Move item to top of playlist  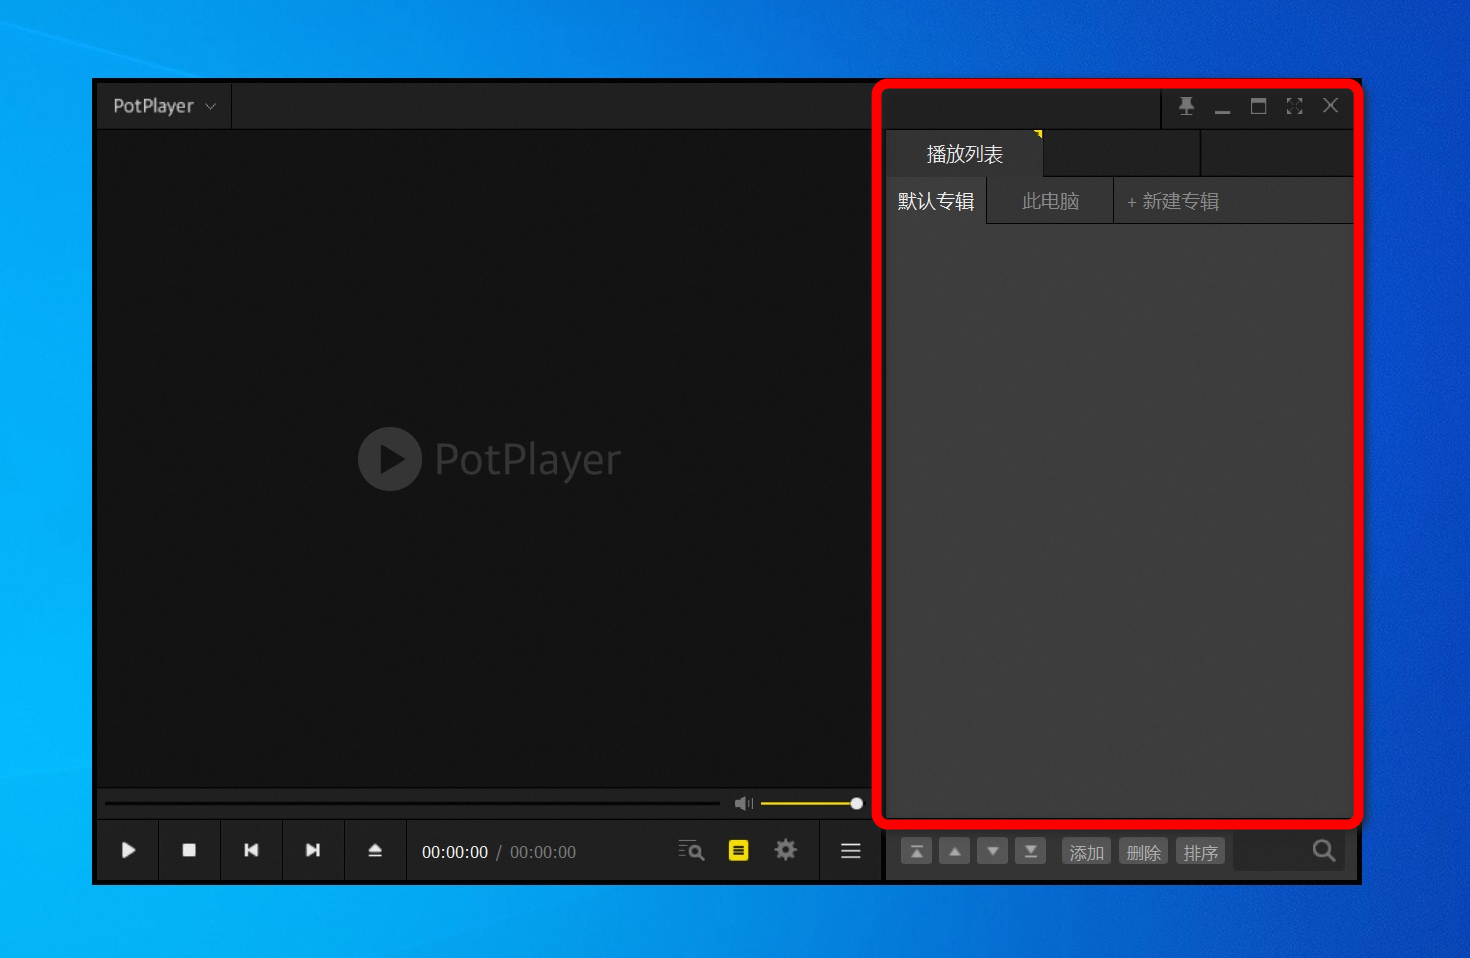tap(917, 851)
